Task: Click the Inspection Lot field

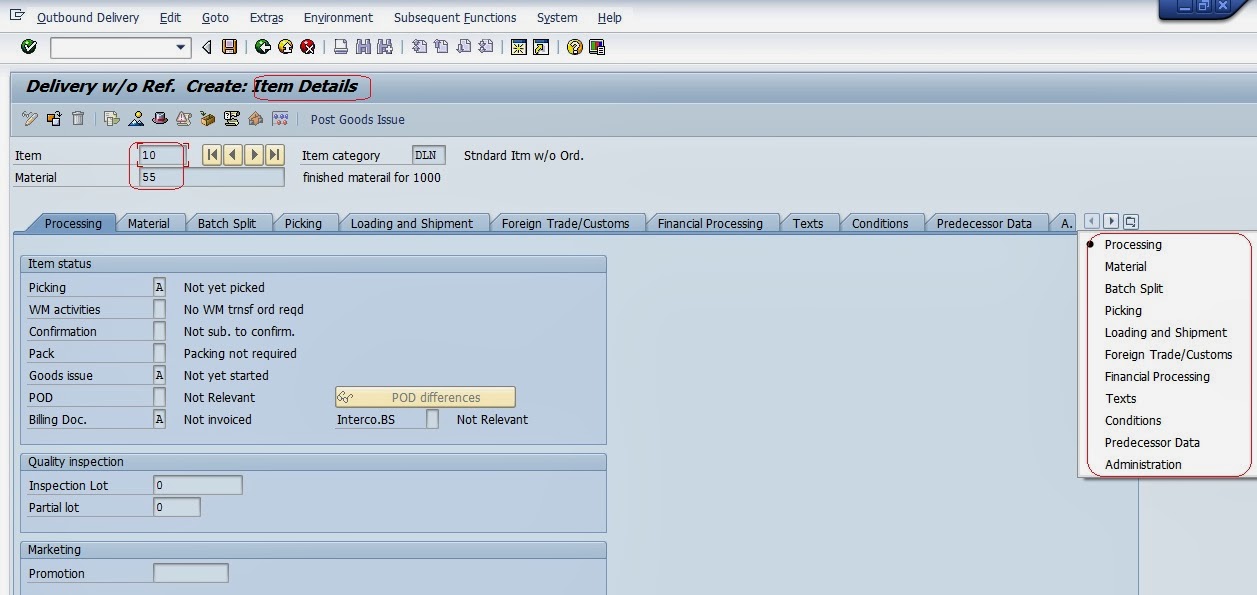Action: pyautogui.click(x=197, y=485)
